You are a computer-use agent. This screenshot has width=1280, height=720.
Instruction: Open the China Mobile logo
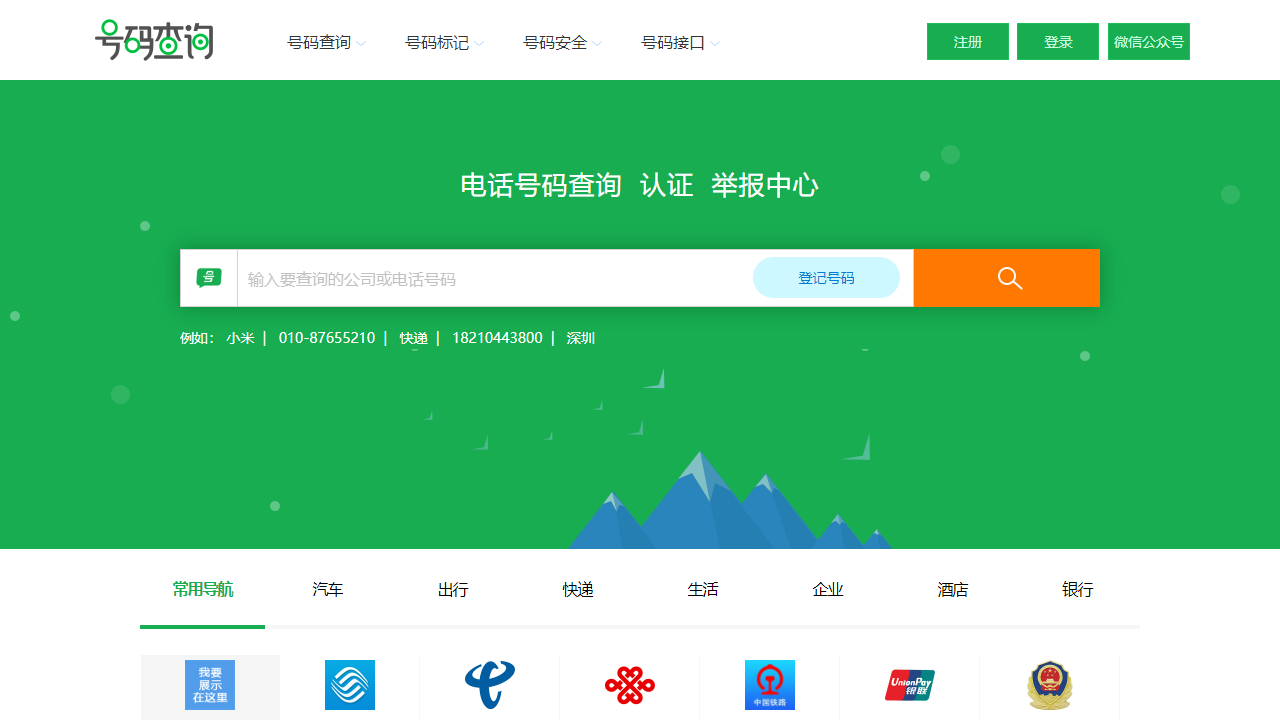click(x=350, y=685)
